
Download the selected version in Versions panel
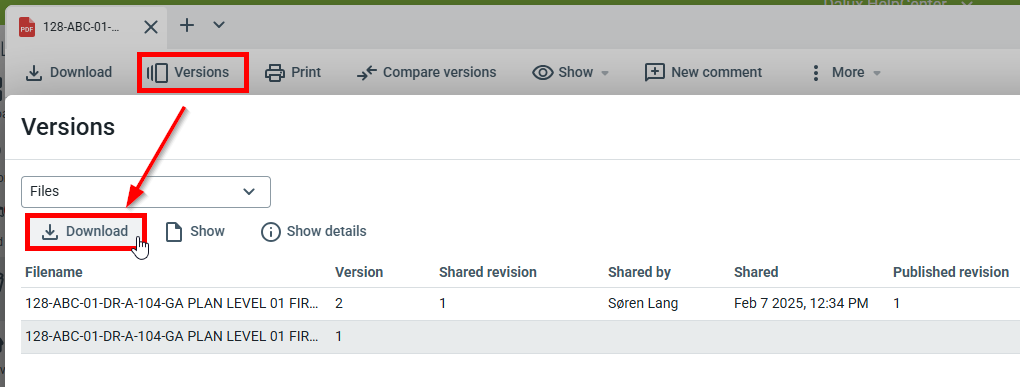click(85, 232)
